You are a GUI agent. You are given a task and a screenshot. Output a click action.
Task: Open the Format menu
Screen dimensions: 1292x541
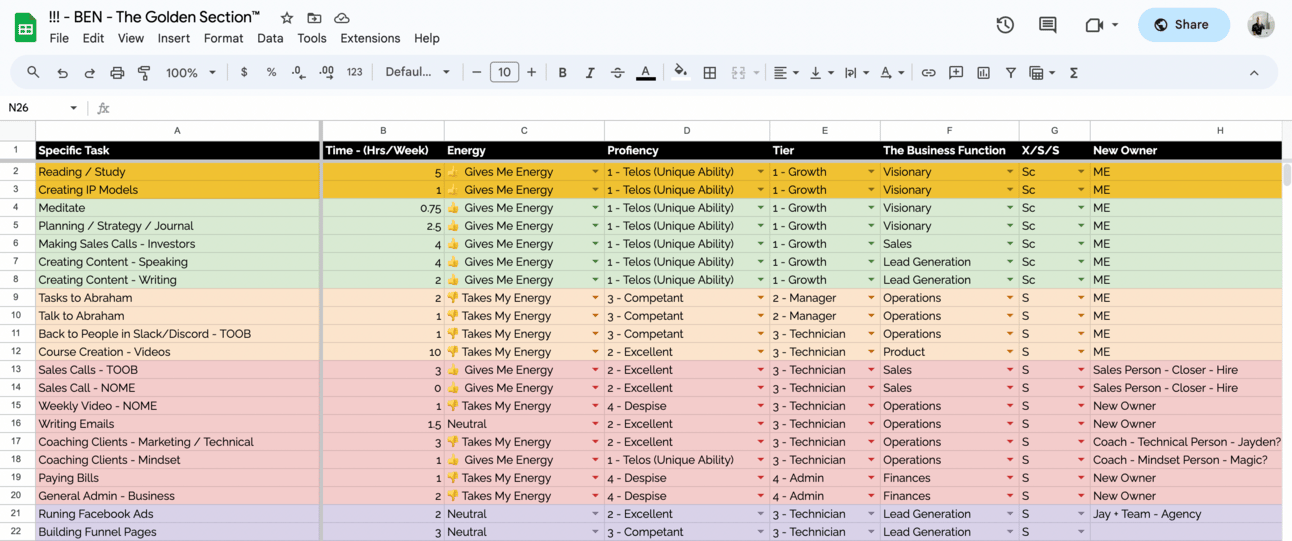(223, 38)
